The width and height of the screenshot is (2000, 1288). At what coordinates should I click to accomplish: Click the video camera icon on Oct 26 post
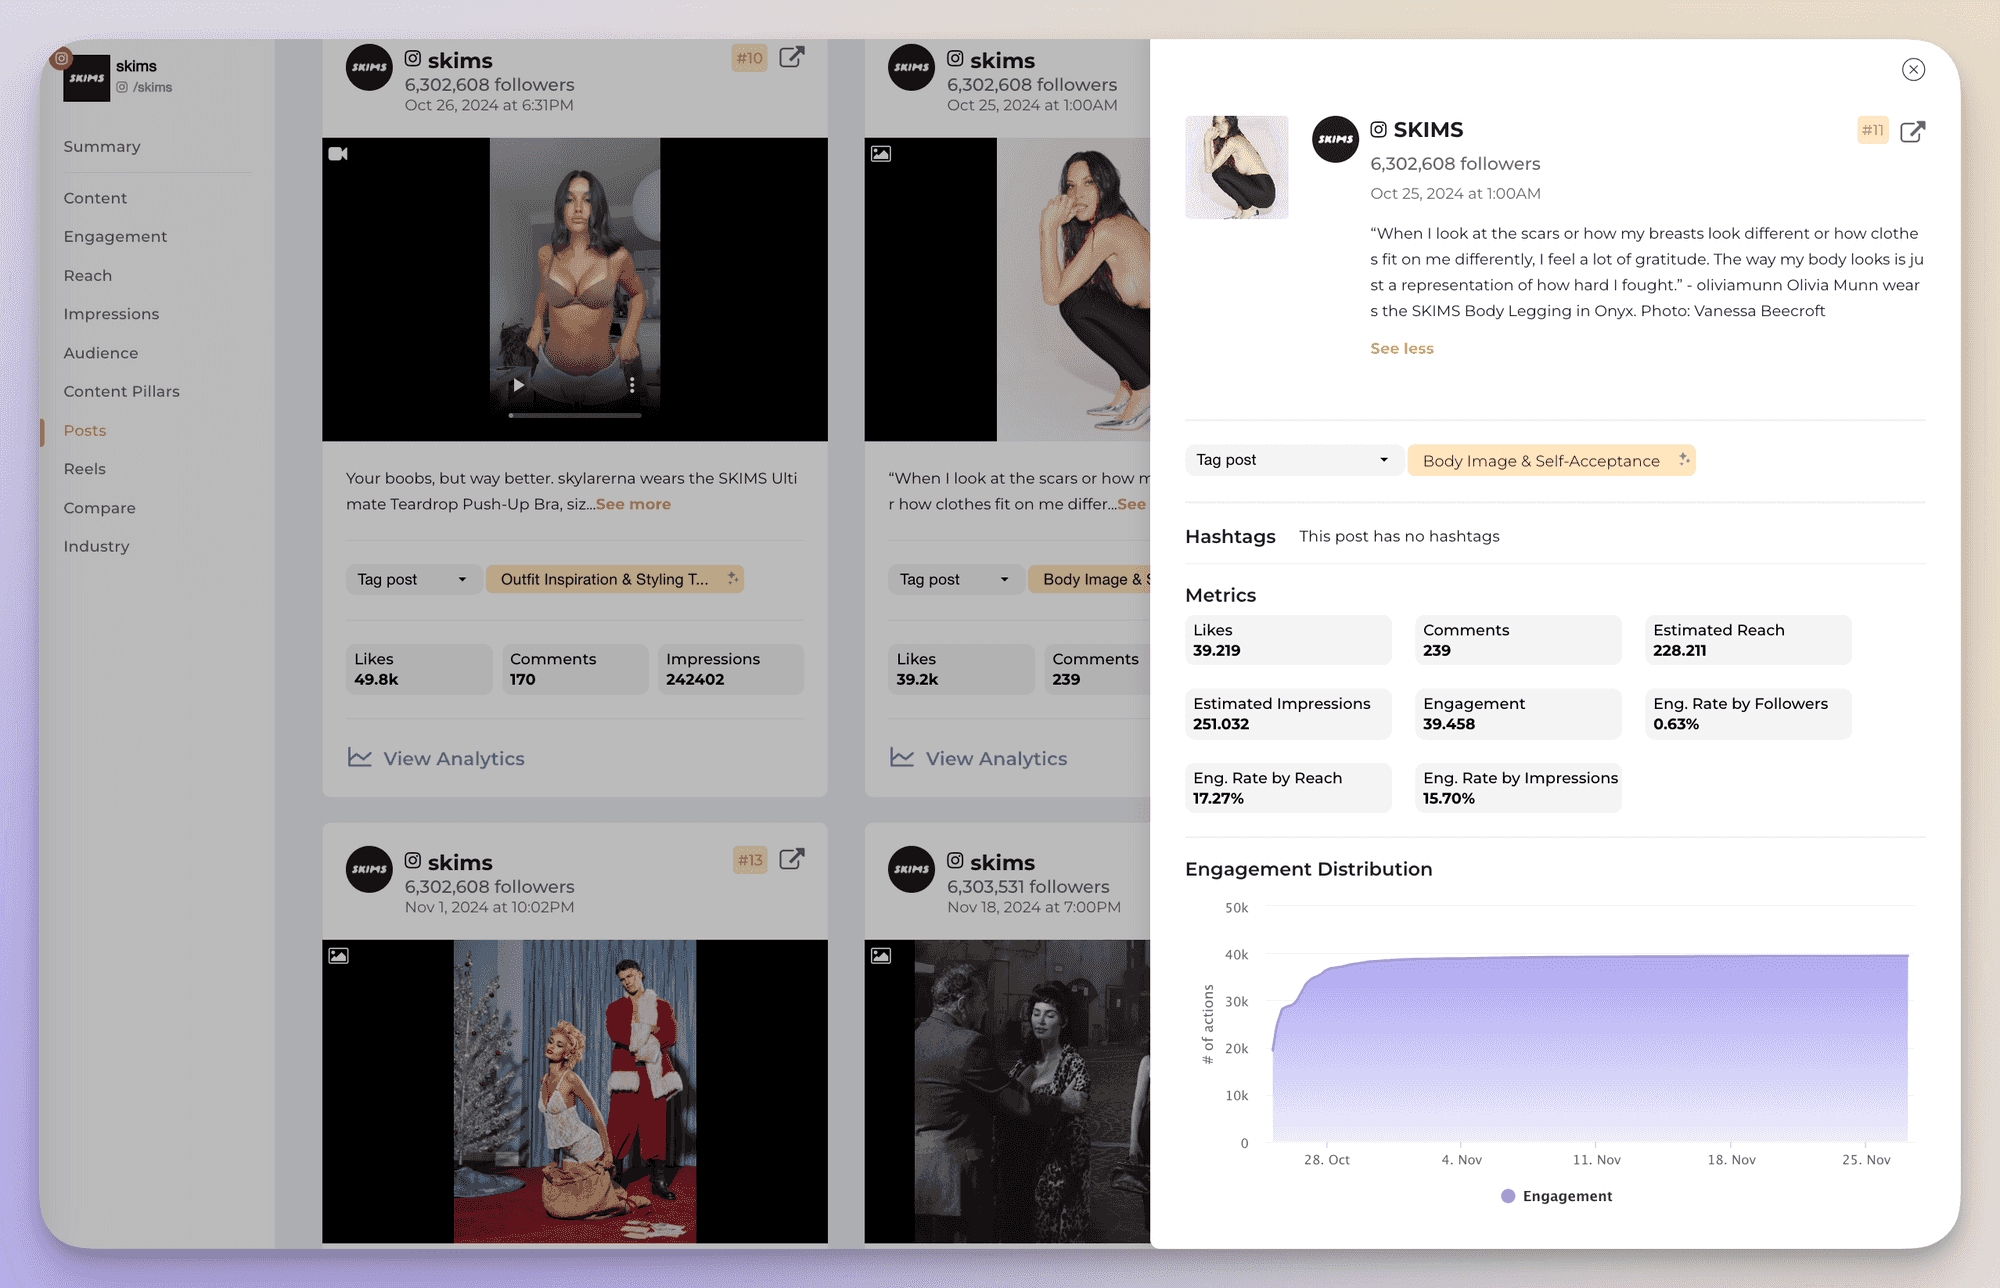coord(338,154)
